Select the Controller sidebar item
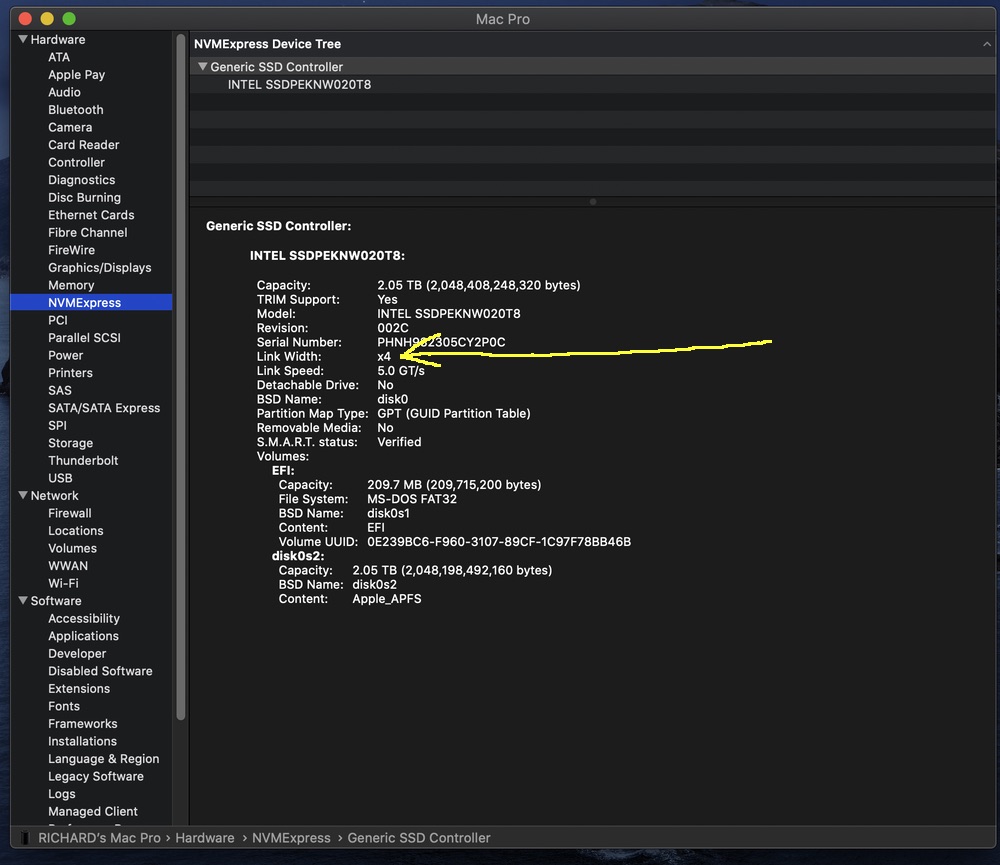Screen dimensions: 1000x865 [77, 163]
